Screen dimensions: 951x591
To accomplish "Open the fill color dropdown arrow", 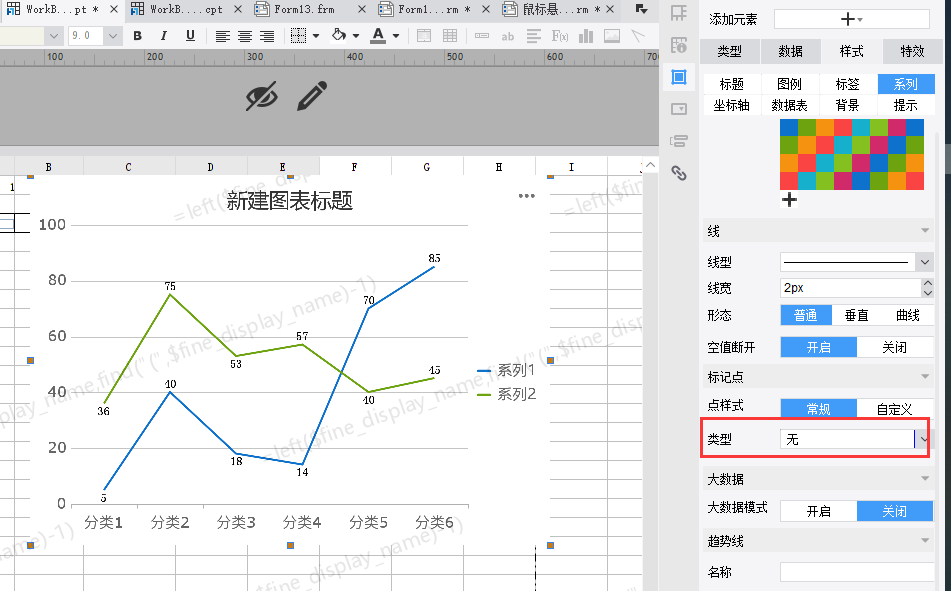I will tap(356, 36).
